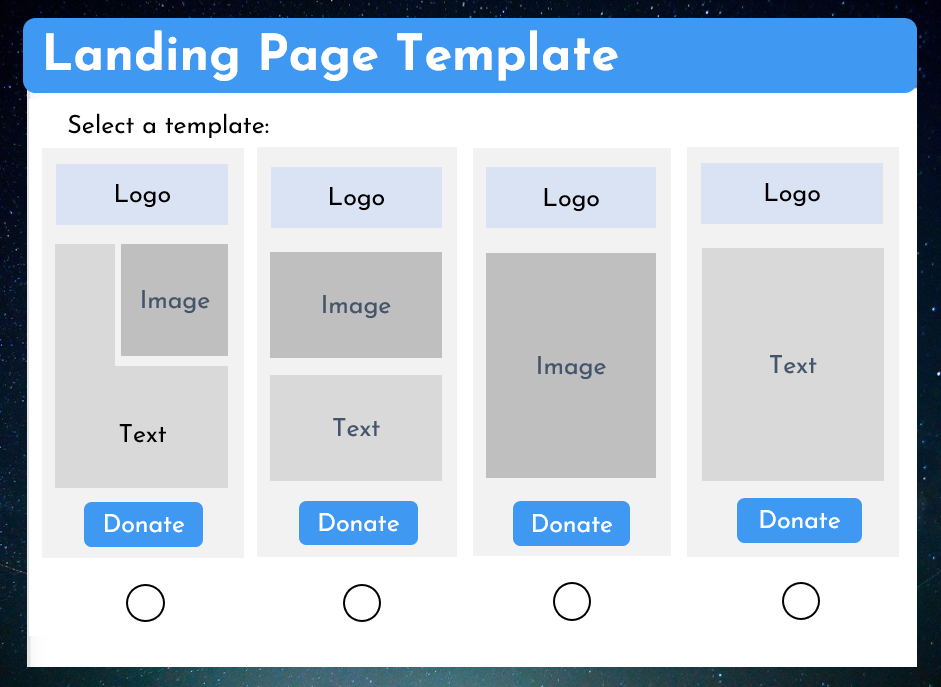Select the second template radio button
This screenshot has width=941, height=687.
point(362,602)
